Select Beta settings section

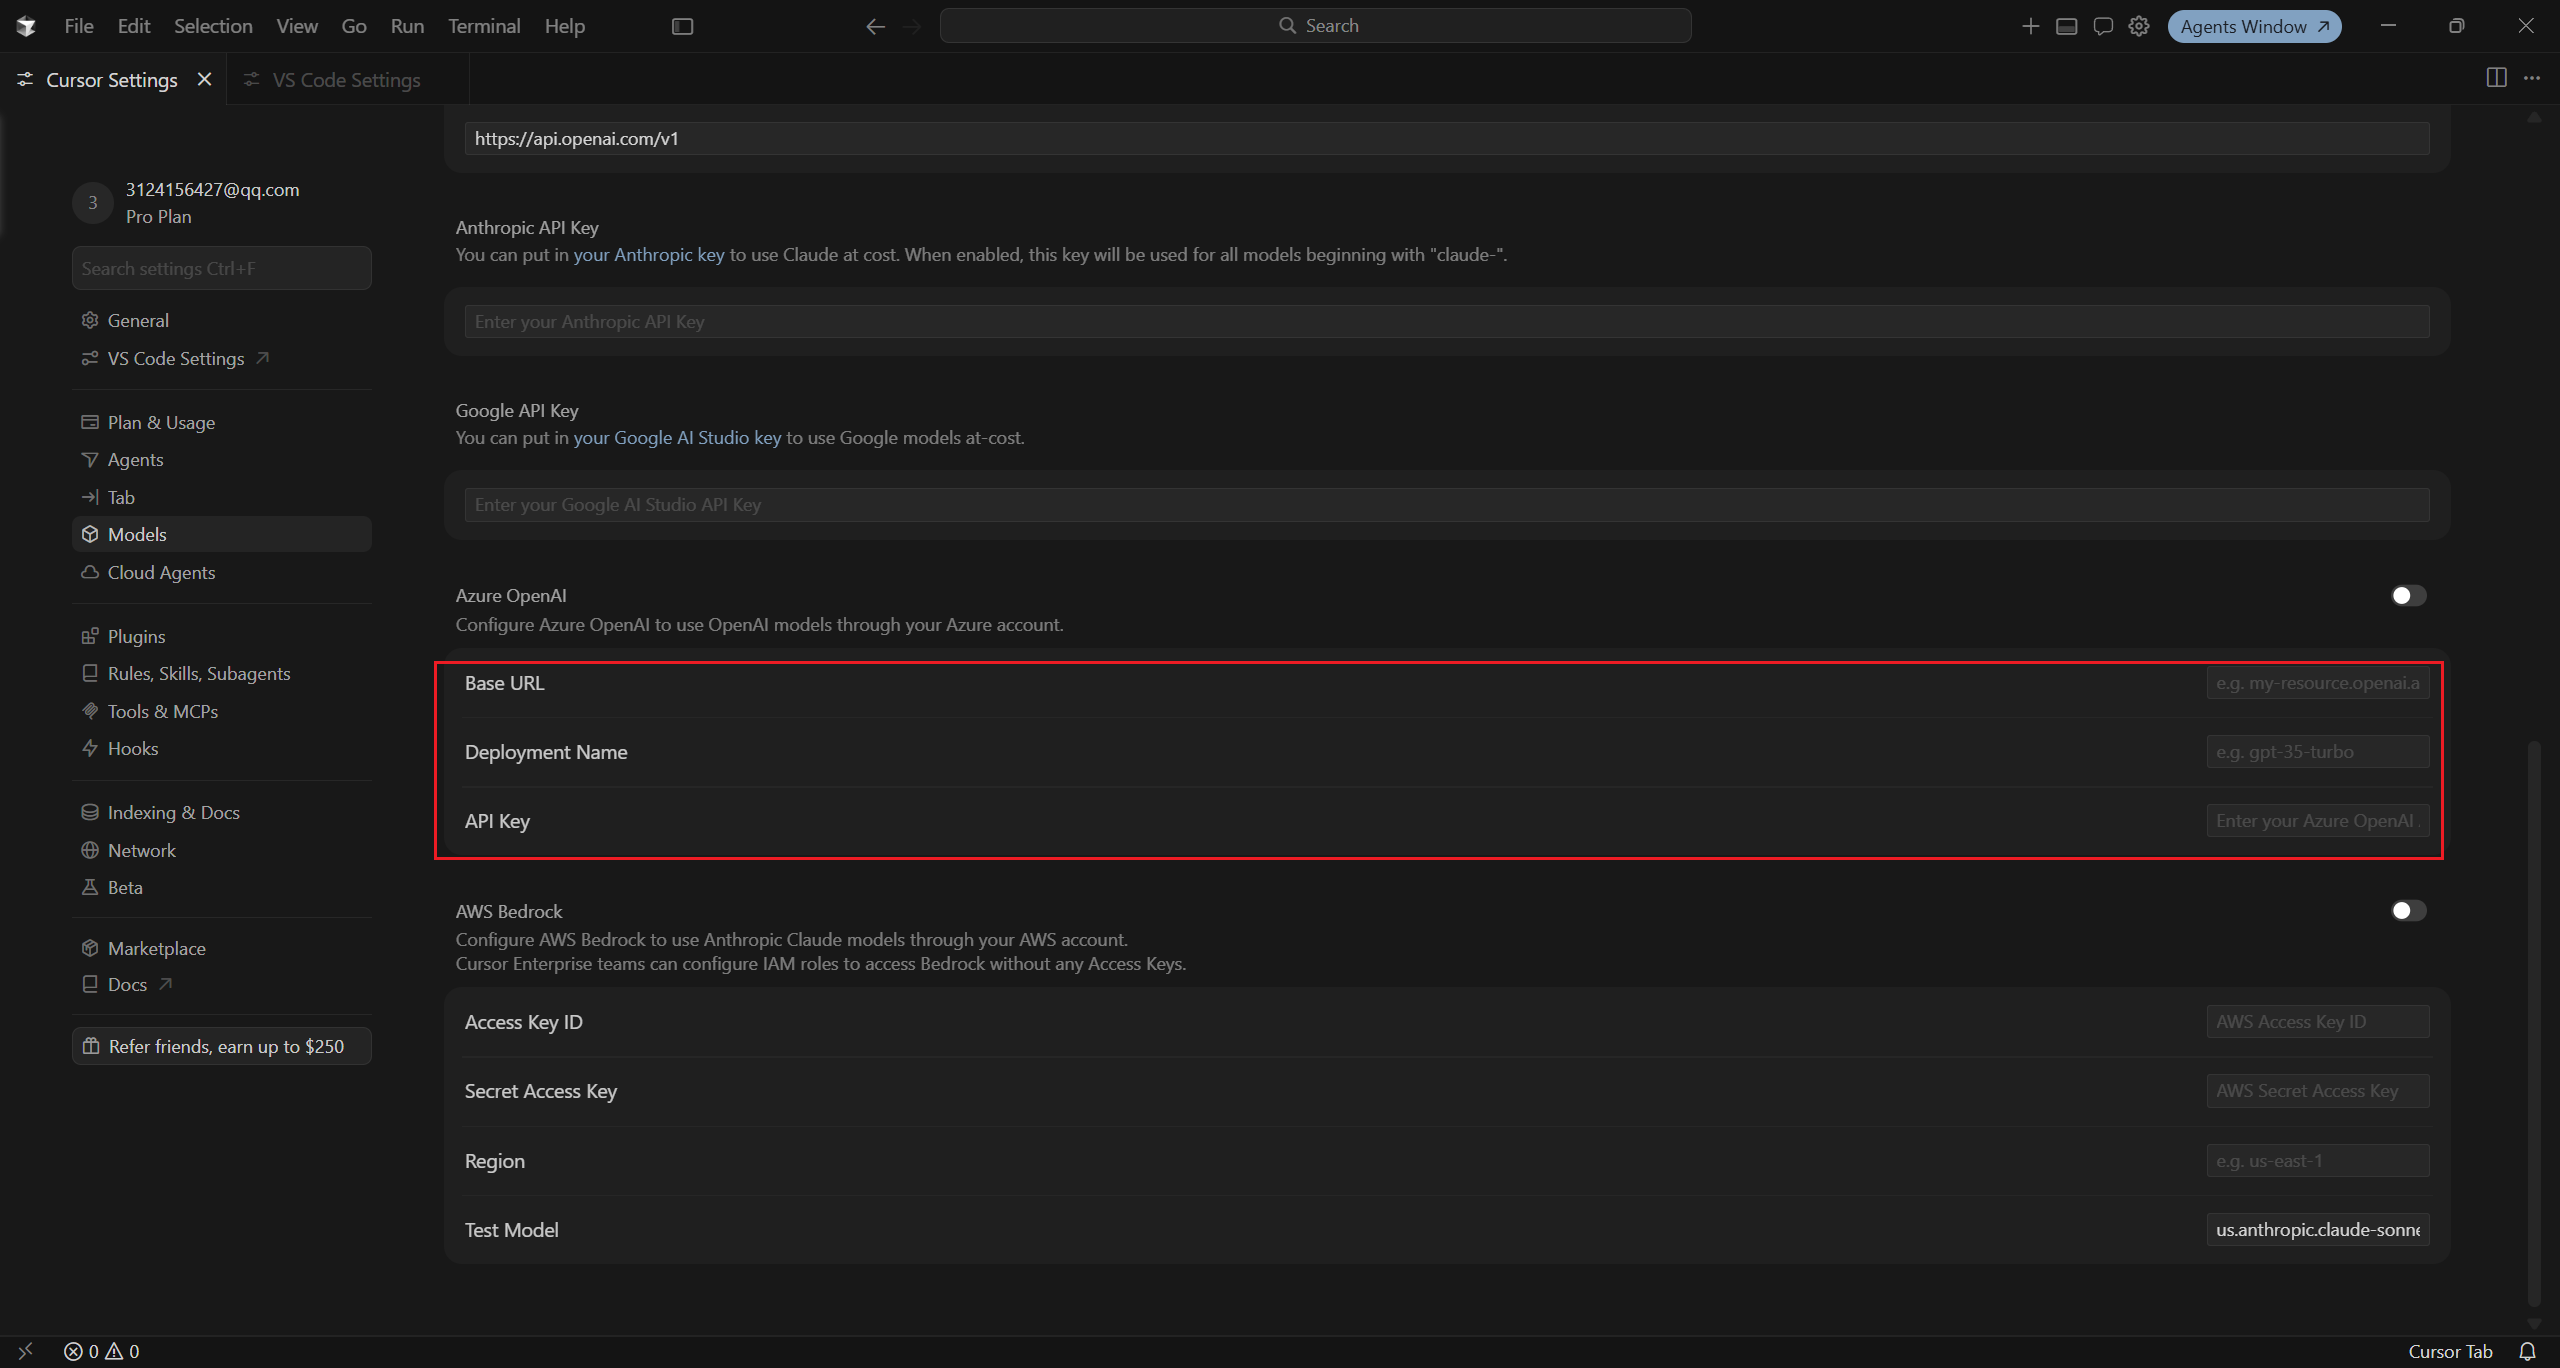pos(222,887)
